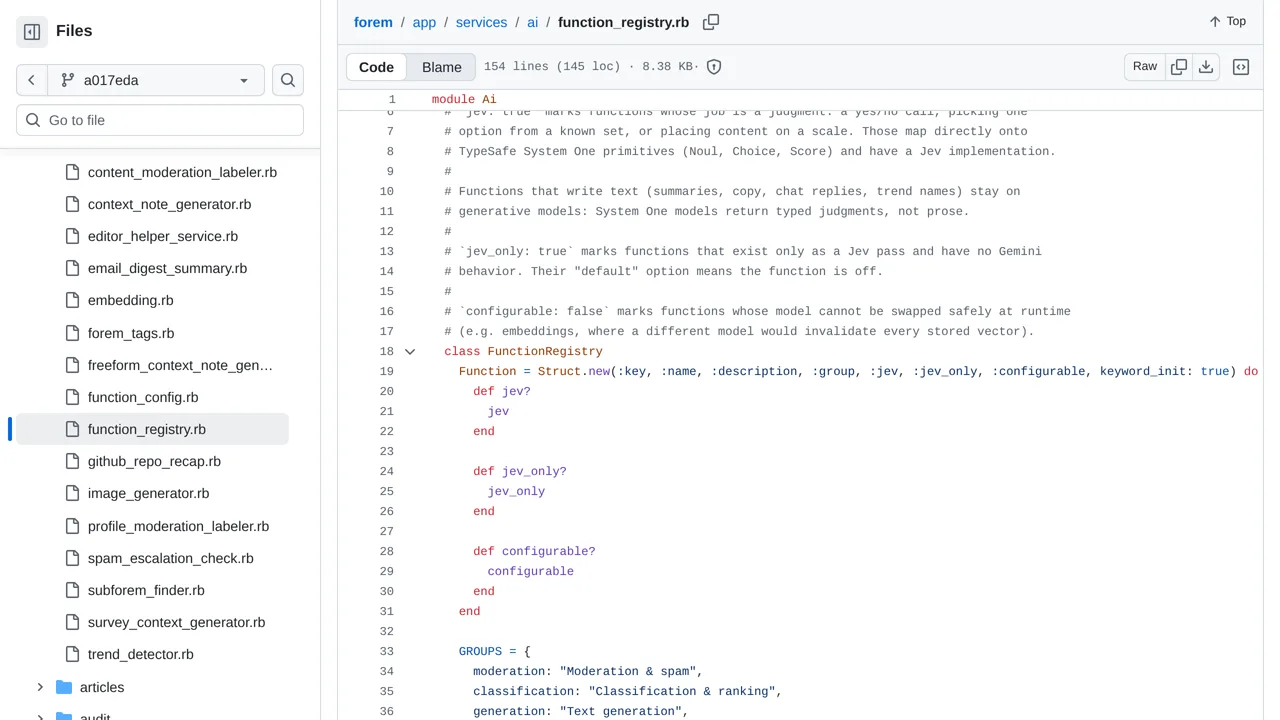Go back using the left arrow button

[32, 80]
